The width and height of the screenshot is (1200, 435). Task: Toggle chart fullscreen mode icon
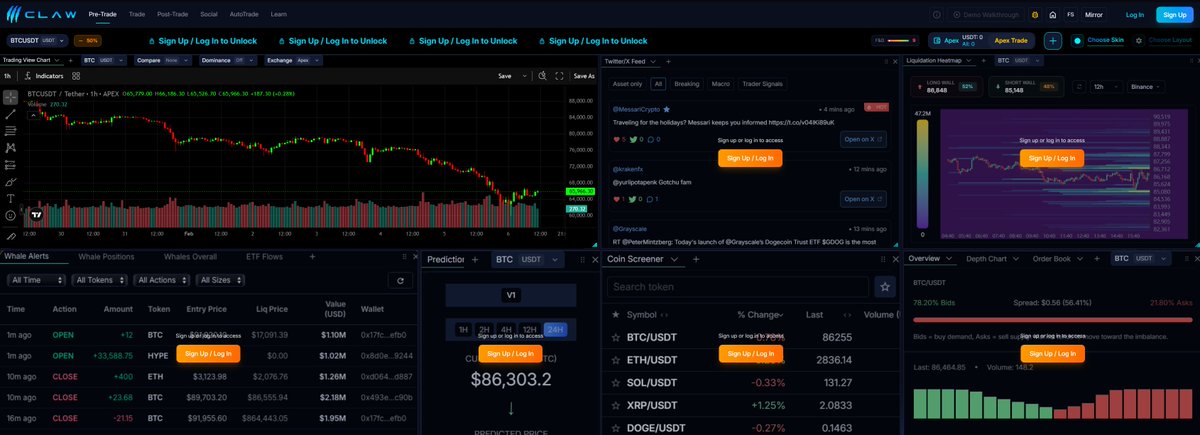pos(558,75)
